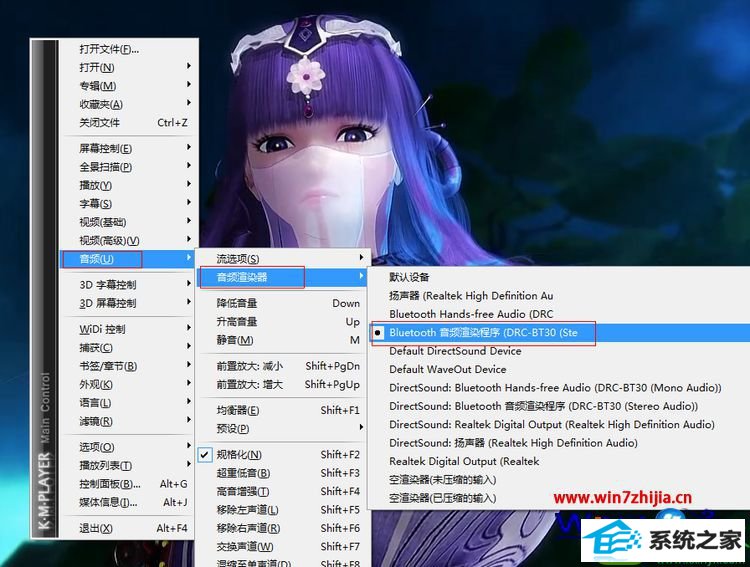Open the 打开文件(F)... menu entry
Screen dimensions: 750x567
click(x=128, y=49)
